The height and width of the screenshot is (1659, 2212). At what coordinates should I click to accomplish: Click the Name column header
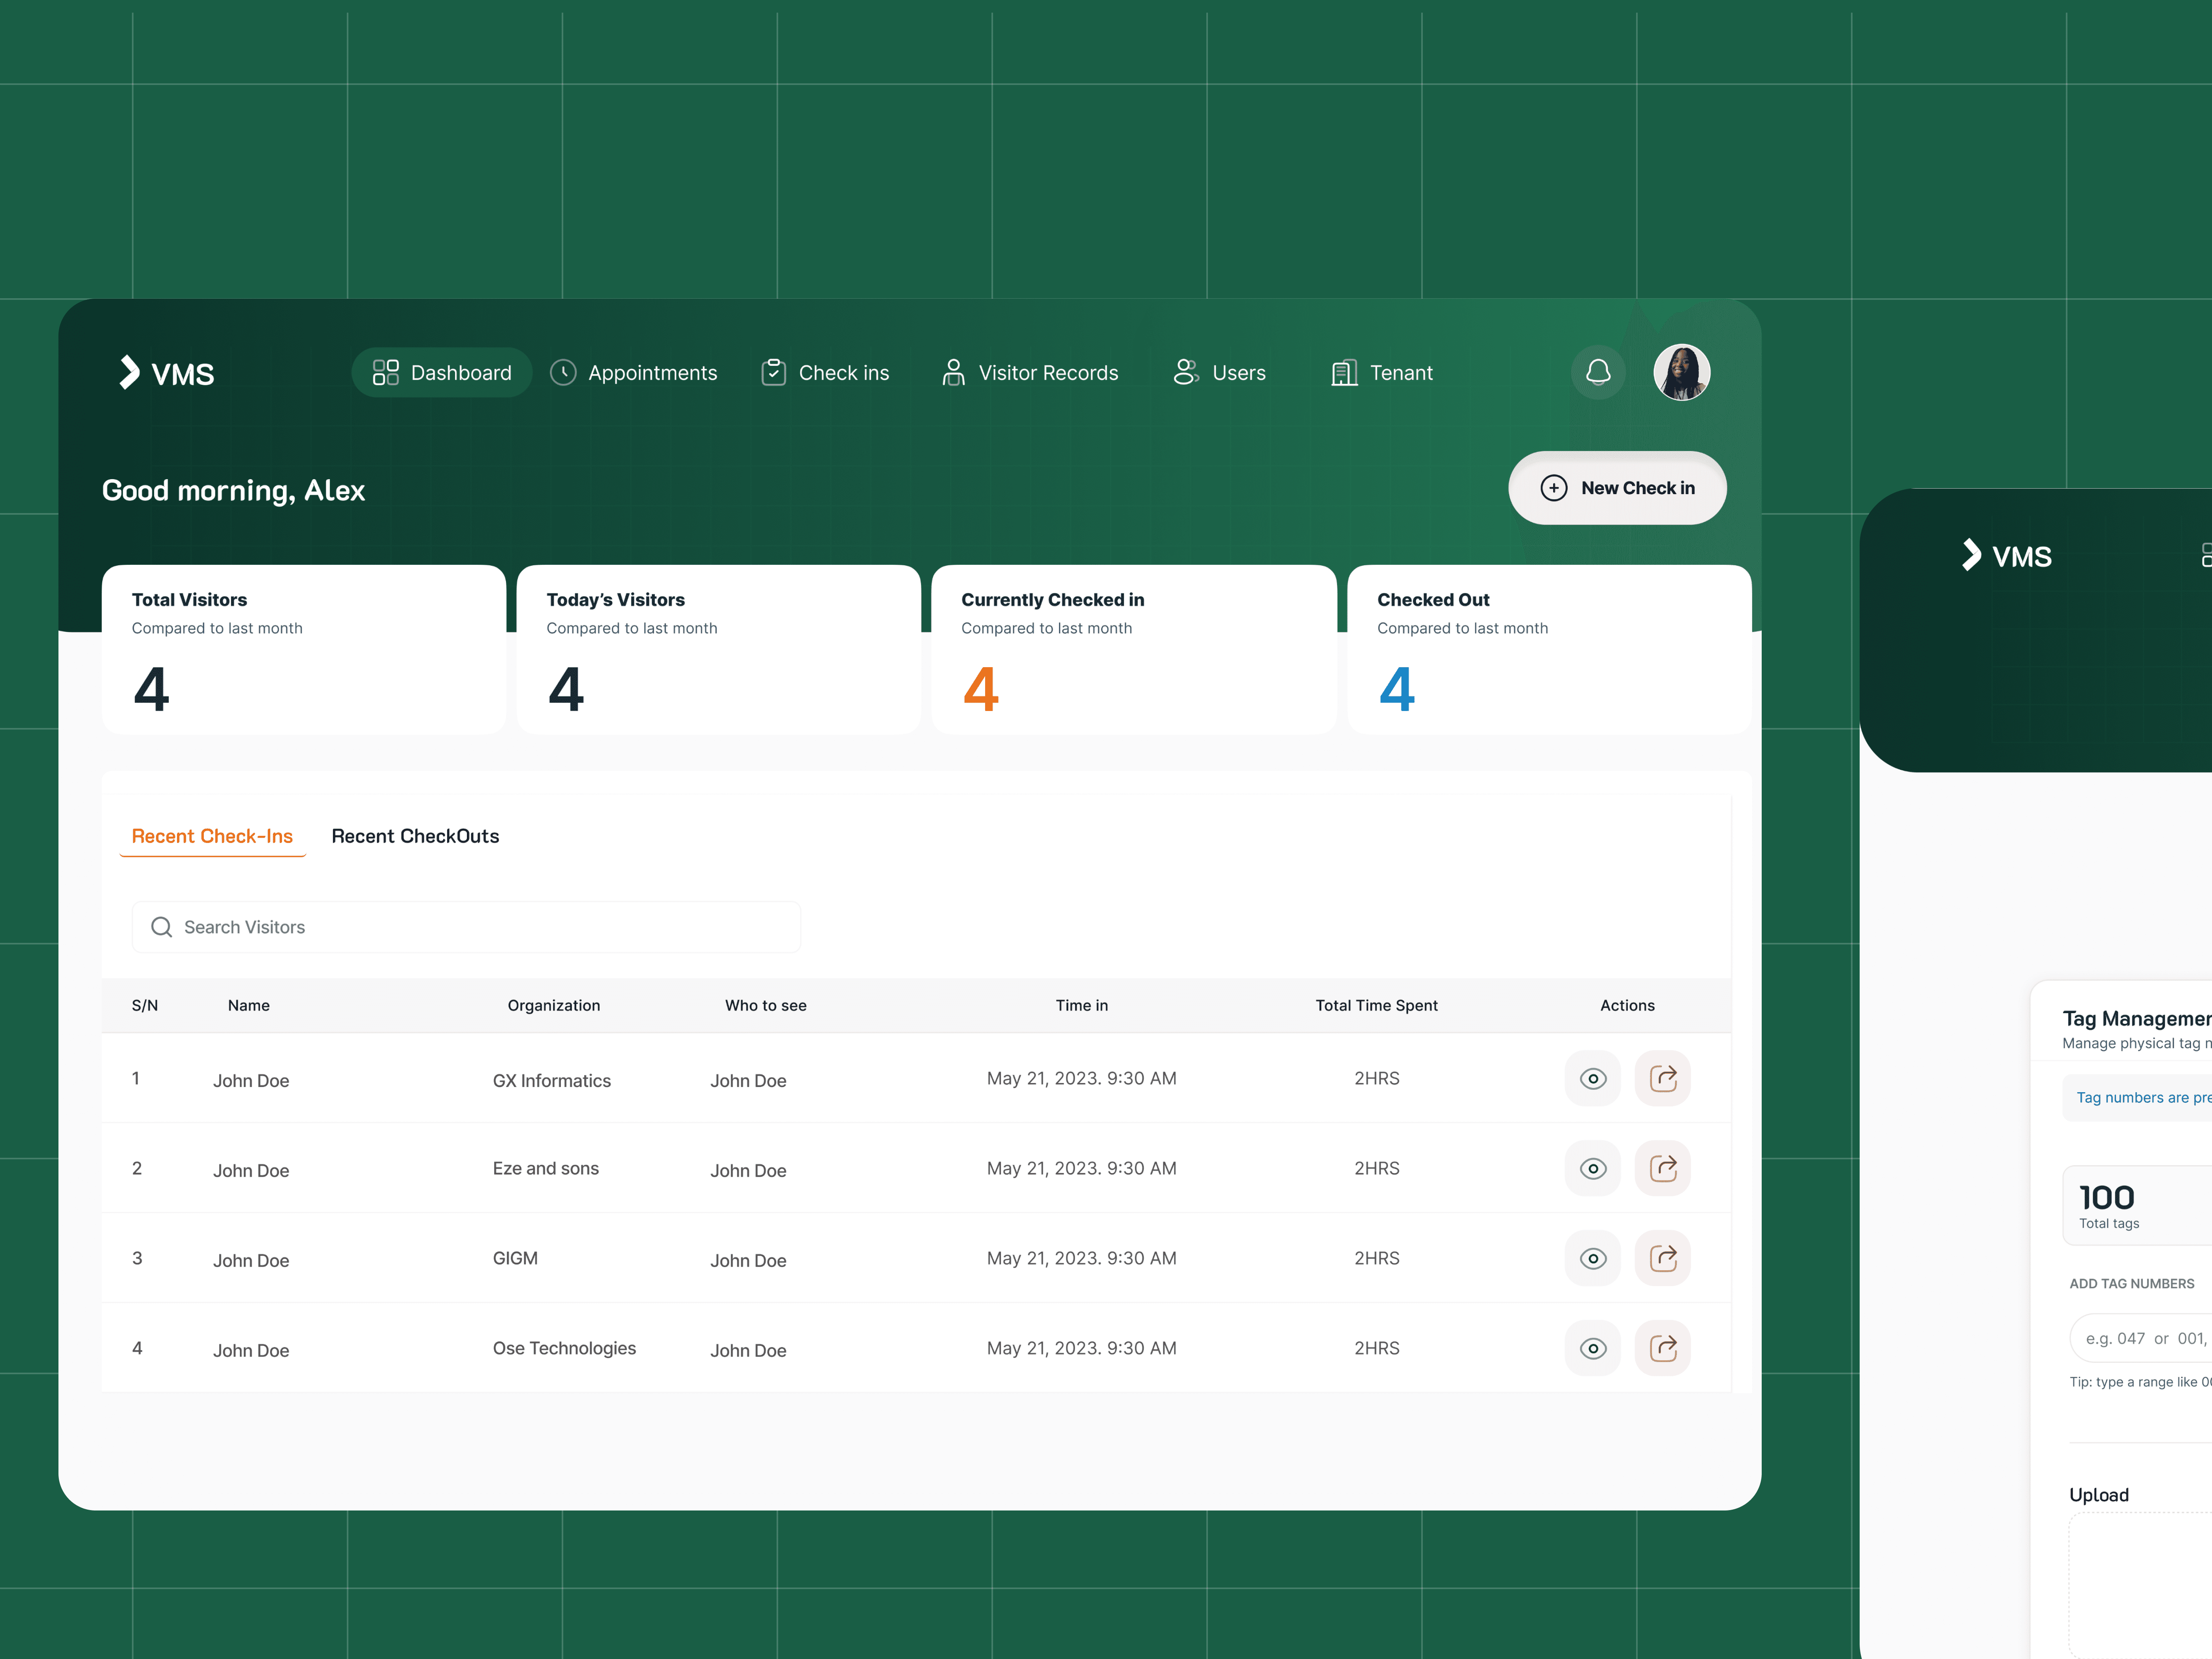pos(249,1006)
